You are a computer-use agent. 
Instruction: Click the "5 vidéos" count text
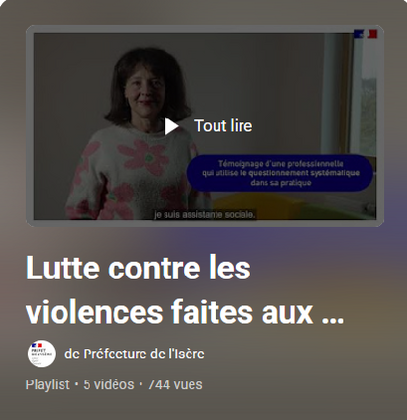[109, 385]
